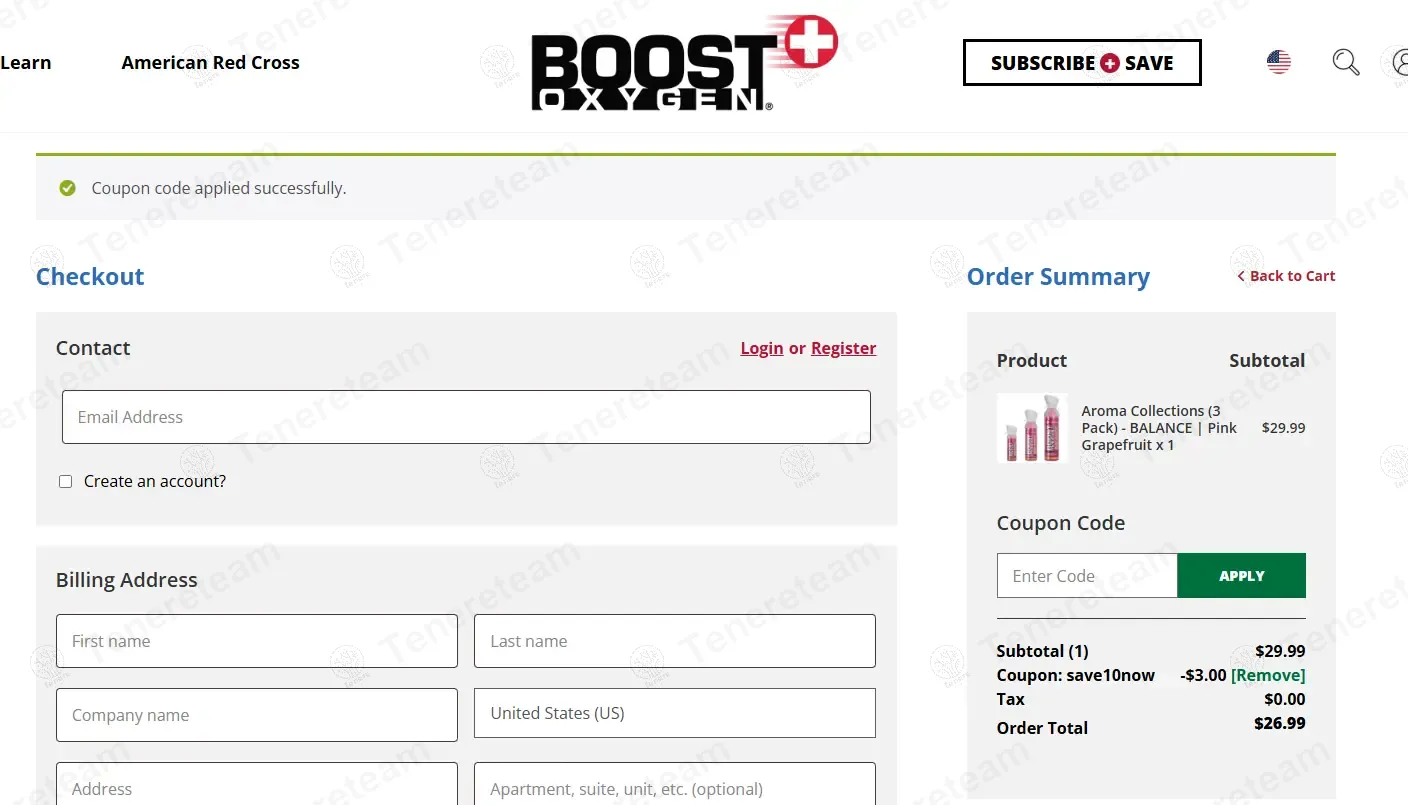Image resolution: width=1408 pixels, height=805 pixels.
Task: Select the First name input field
Action: click(x=257, y=641)
